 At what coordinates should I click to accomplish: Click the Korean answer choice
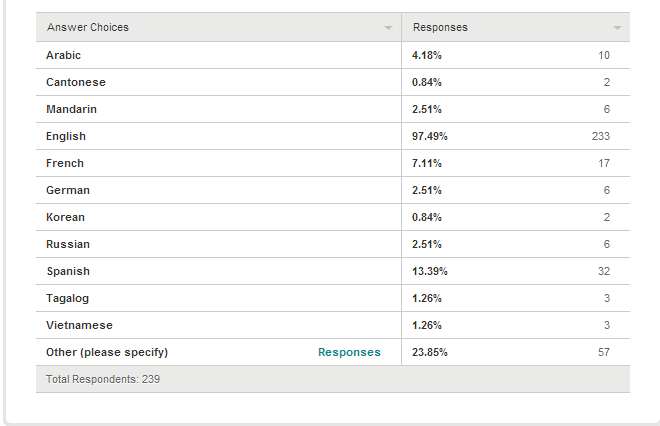tap(65, 217)
